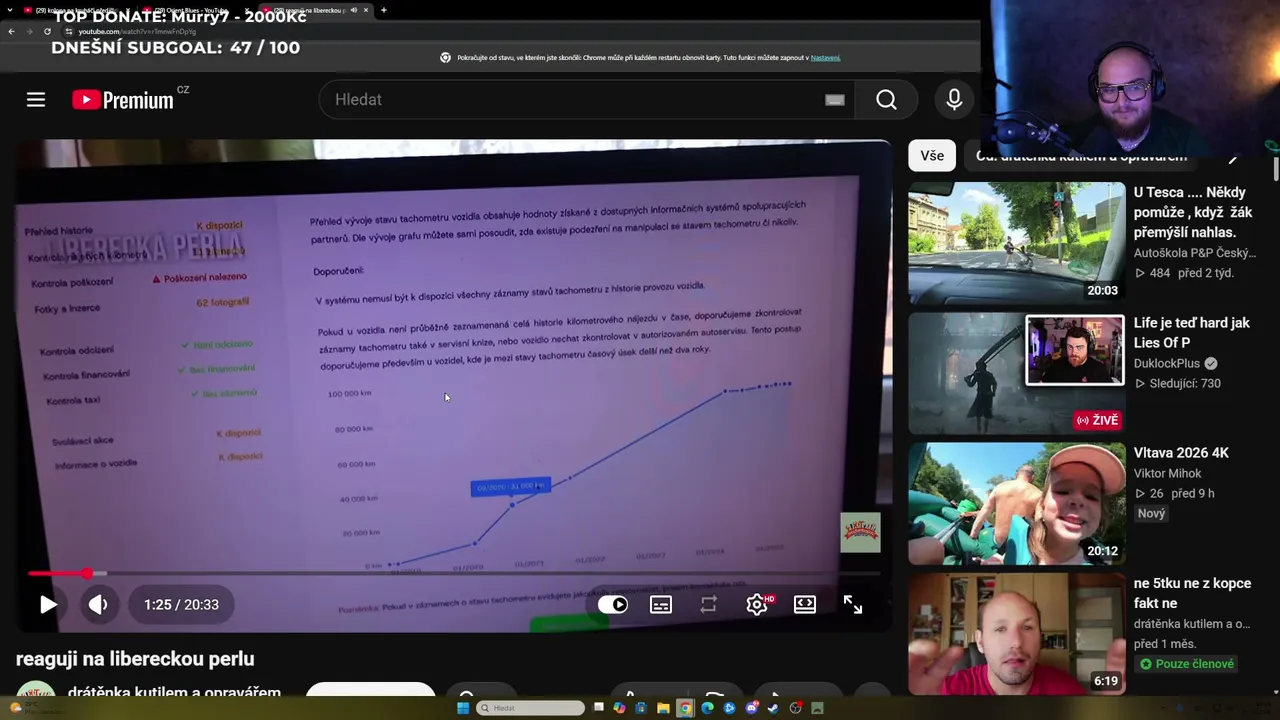The height and width of the screenshot is (720, 1280).
Task: Go back with browser back arrow
Action: (x=11, y=31)
